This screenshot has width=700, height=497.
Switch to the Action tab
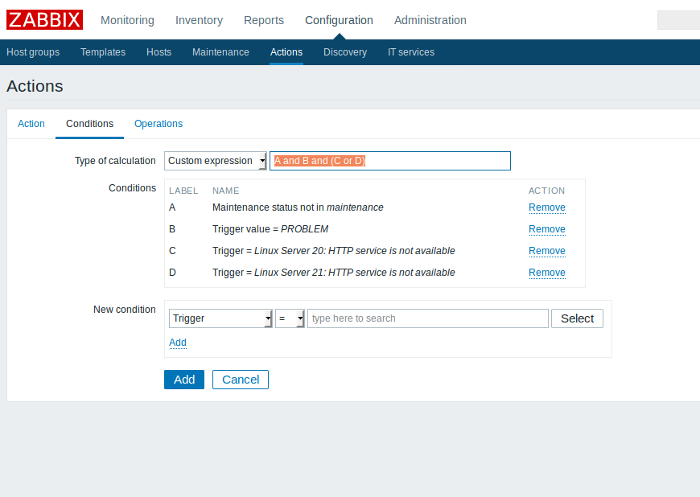[31, 124]
